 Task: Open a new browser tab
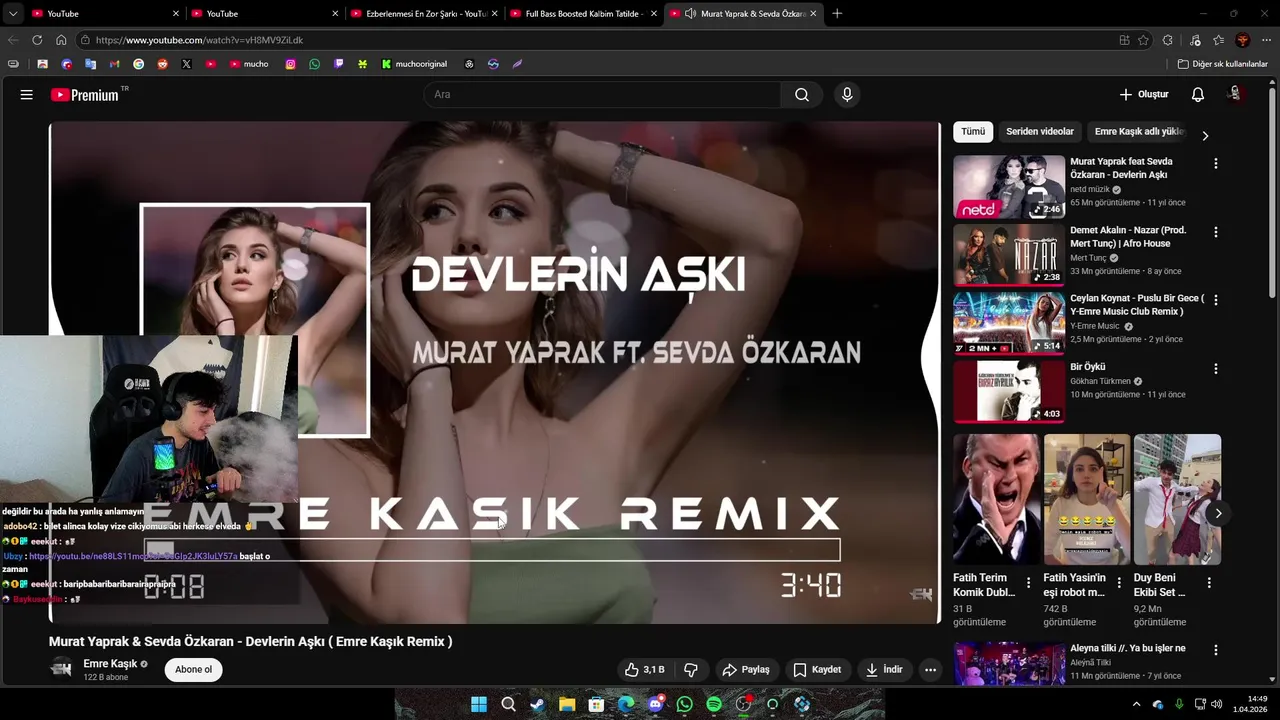point(837,13)
